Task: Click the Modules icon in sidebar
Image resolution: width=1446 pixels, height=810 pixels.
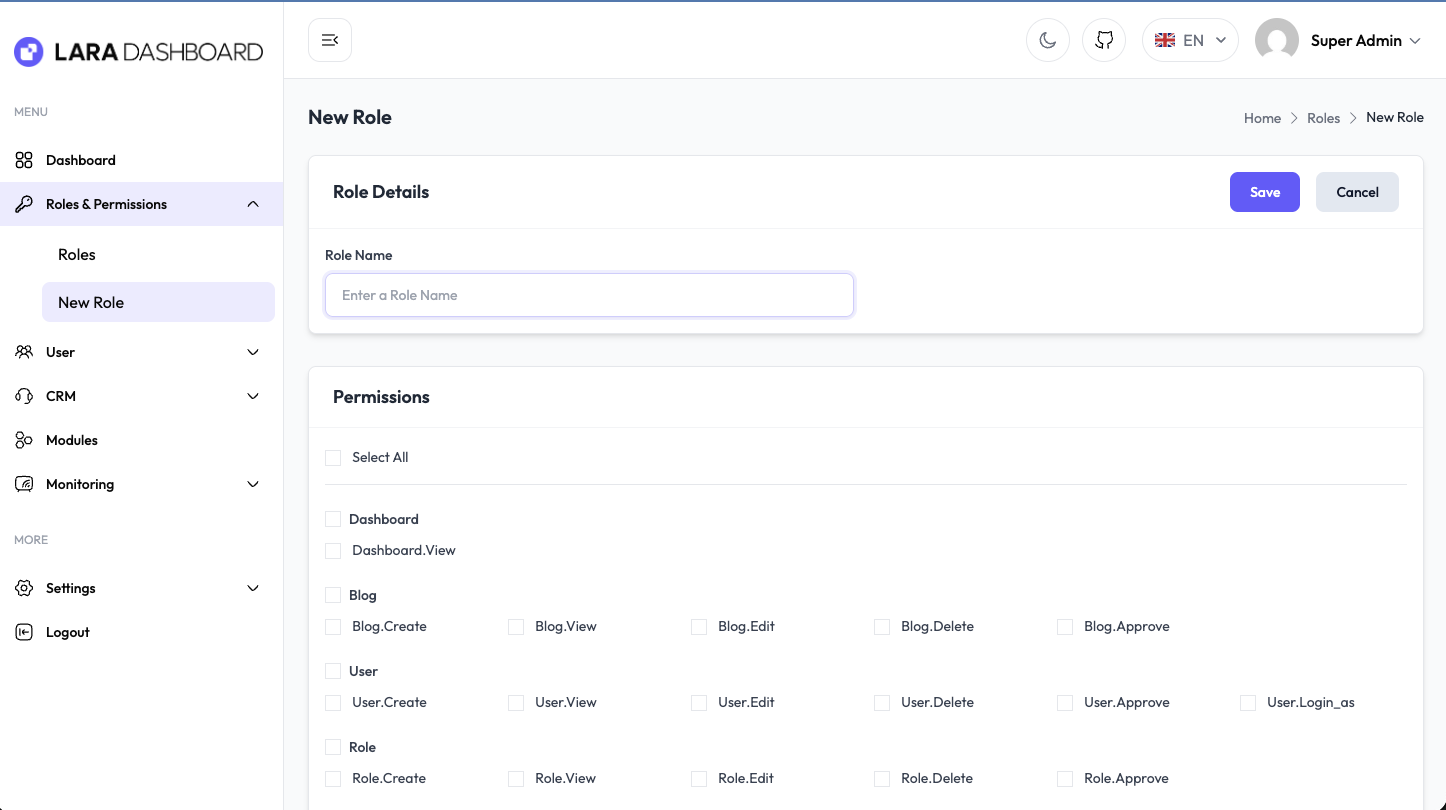Action: (24, 440)
